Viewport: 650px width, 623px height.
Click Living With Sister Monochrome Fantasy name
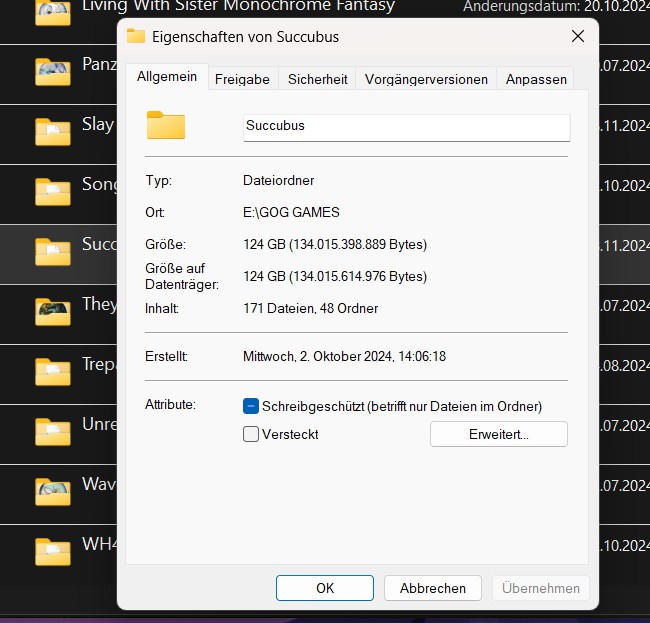[238, 6]
